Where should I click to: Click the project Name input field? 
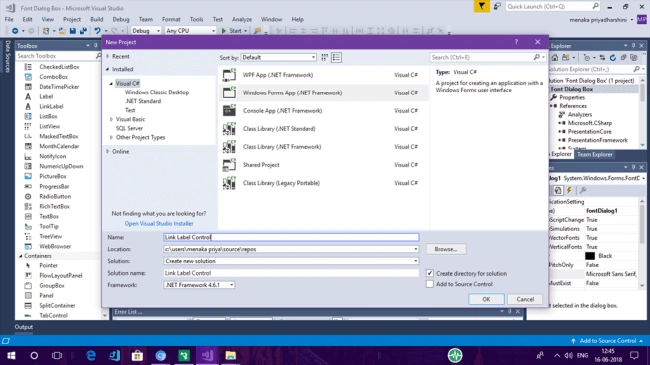point(291,237)
